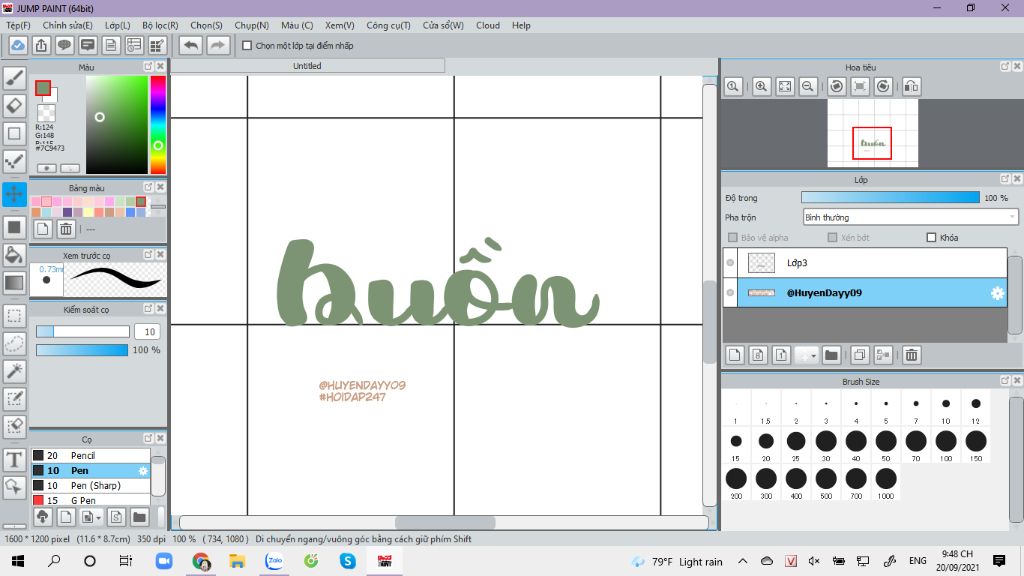Zoom in on the navigator
1024x576 pixels.
[761, 86]
